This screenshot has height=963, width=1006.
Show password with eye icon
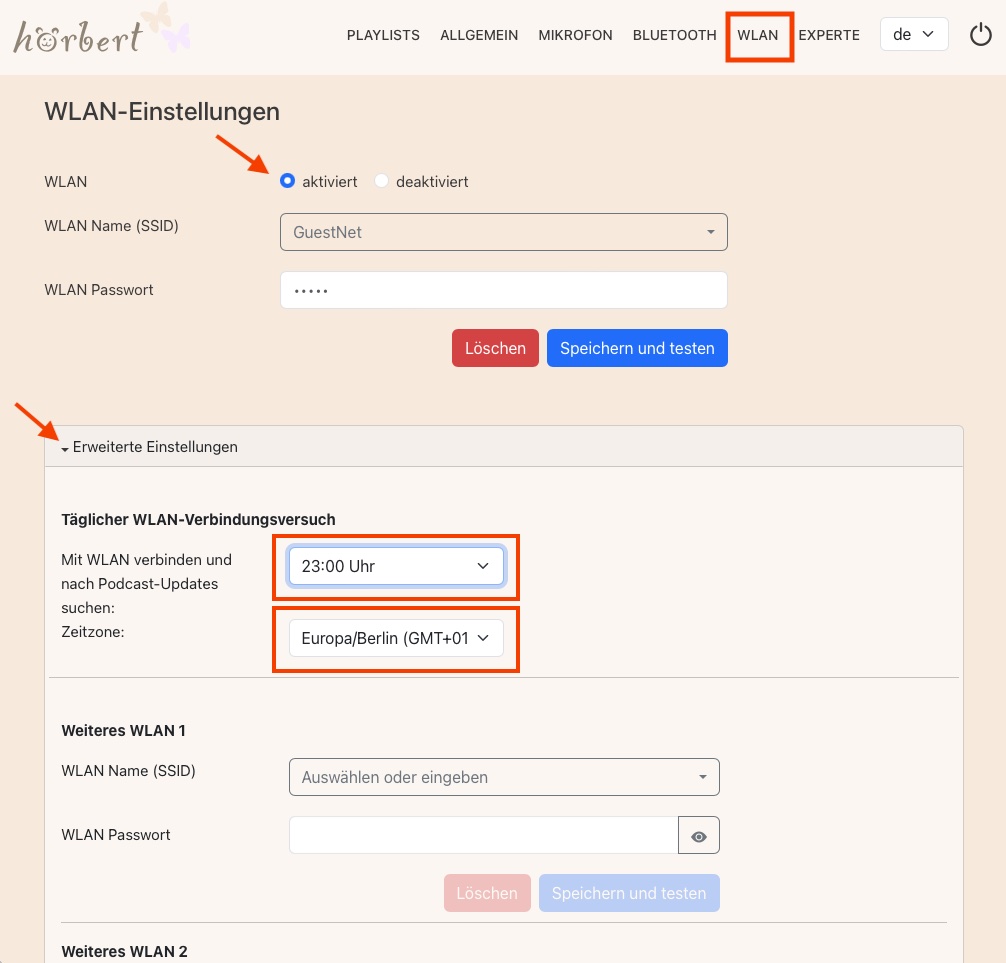tap(699, 836)
